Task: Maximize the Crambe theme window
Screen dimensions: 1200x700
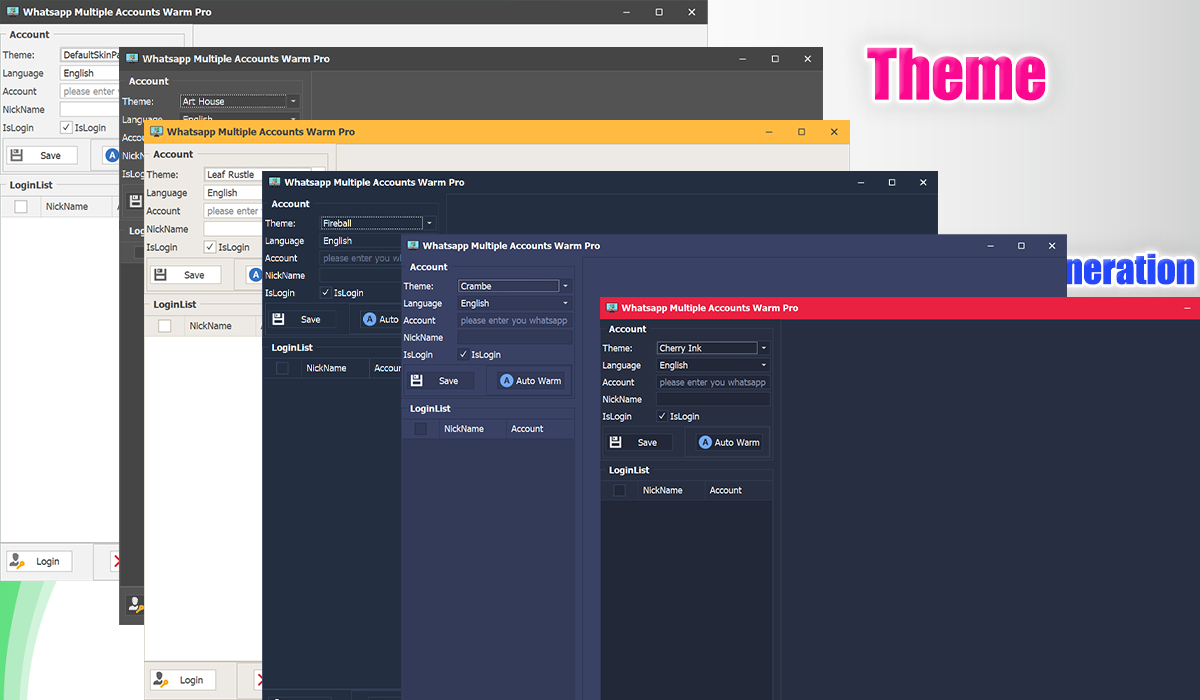Action: tap(1021, 245)
